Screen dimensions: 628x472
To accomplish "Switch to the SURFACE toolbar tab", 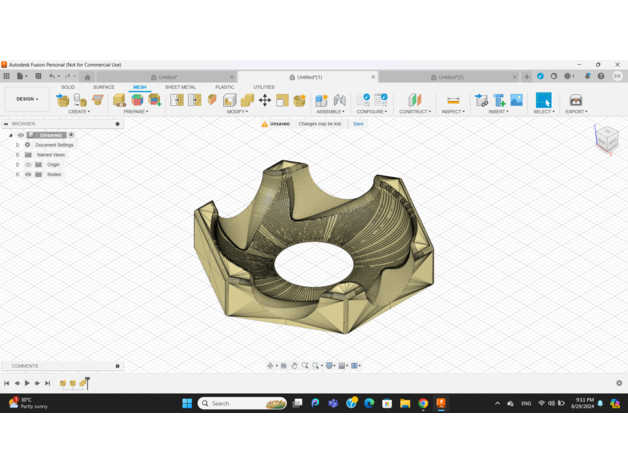I will 104,87.
